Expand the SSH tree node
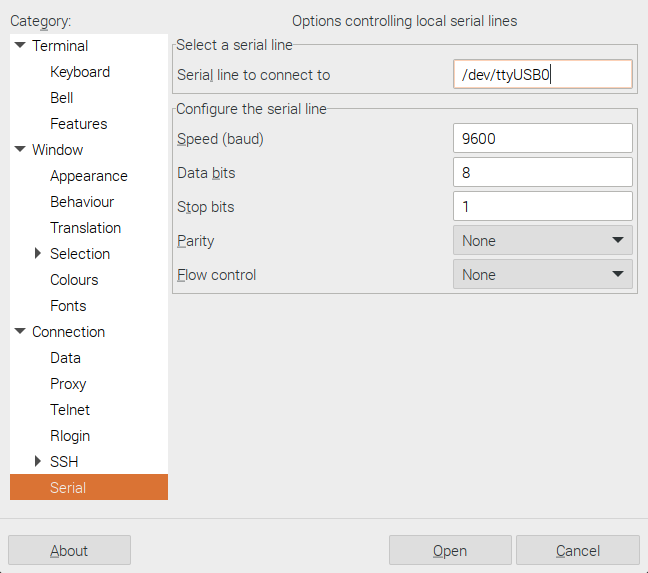This screenshot has width=648, height=573. coord(39,462)
